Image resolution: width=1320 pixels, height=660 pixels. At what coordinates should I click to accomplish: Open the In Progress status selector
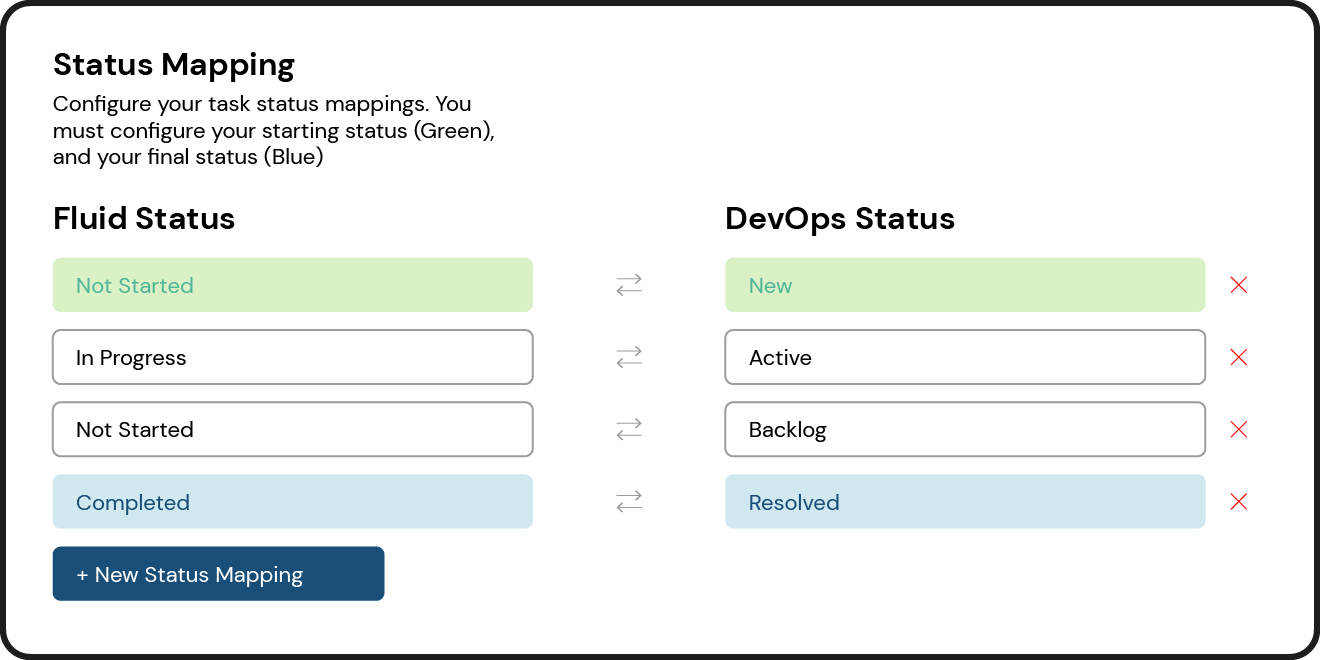292,357
